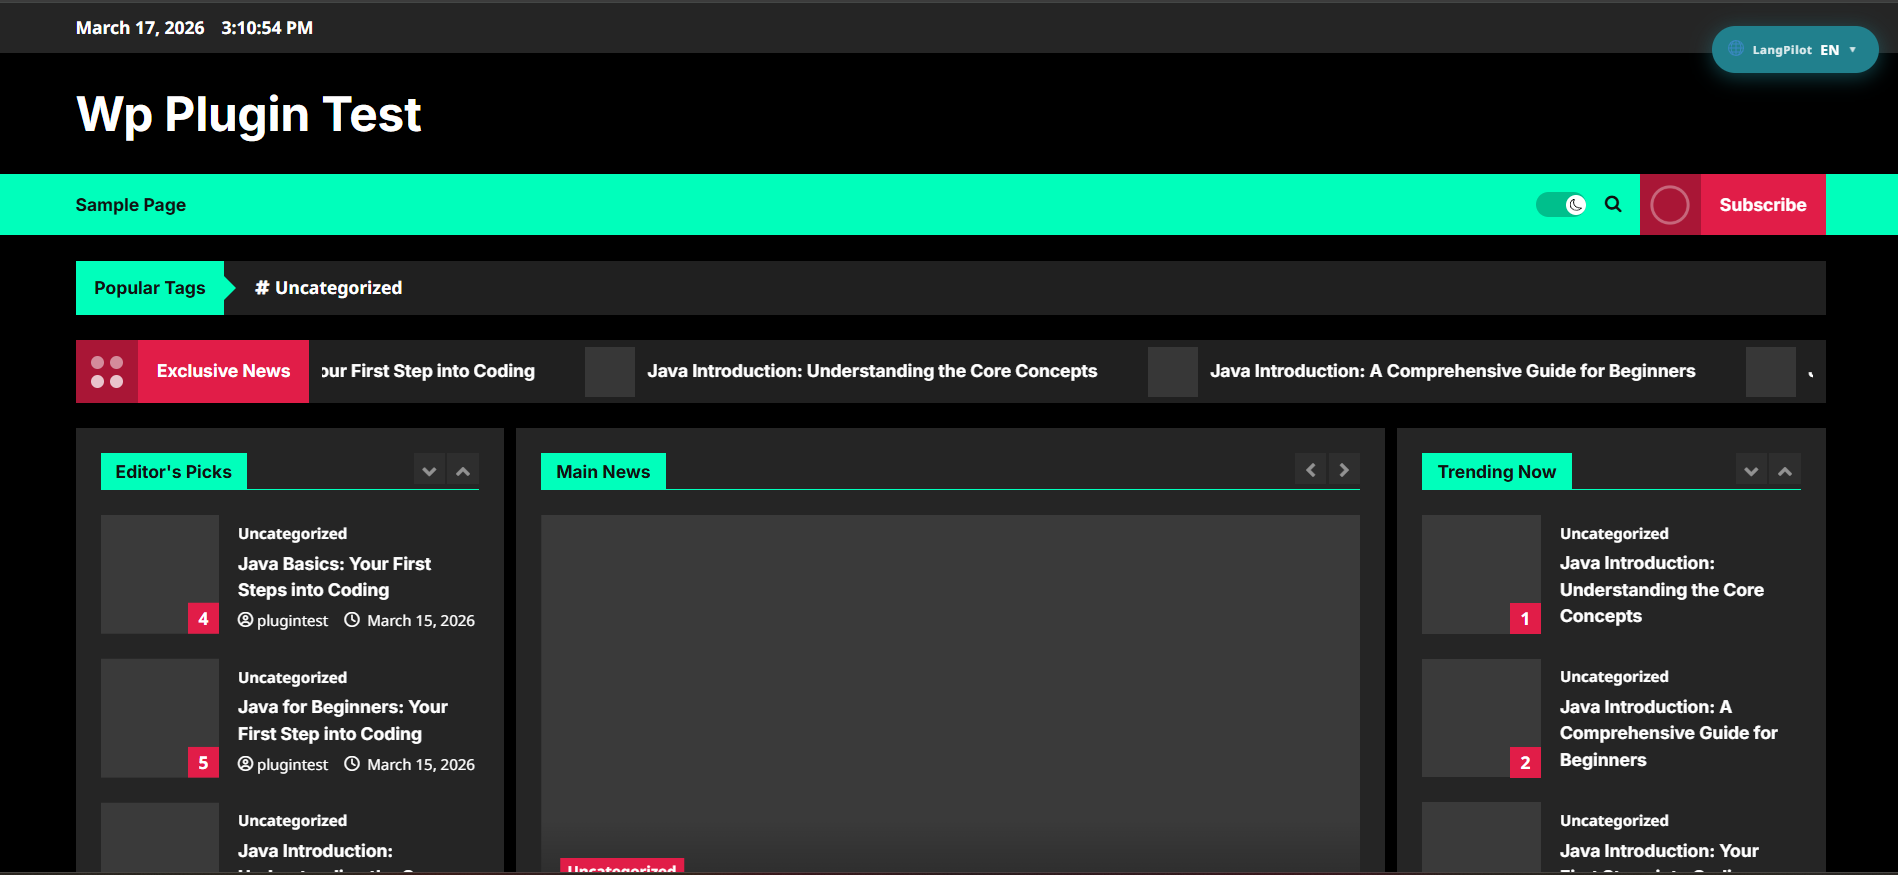Click the Exclusive News label
The image size is (1898, 875).
pos(223,372)
